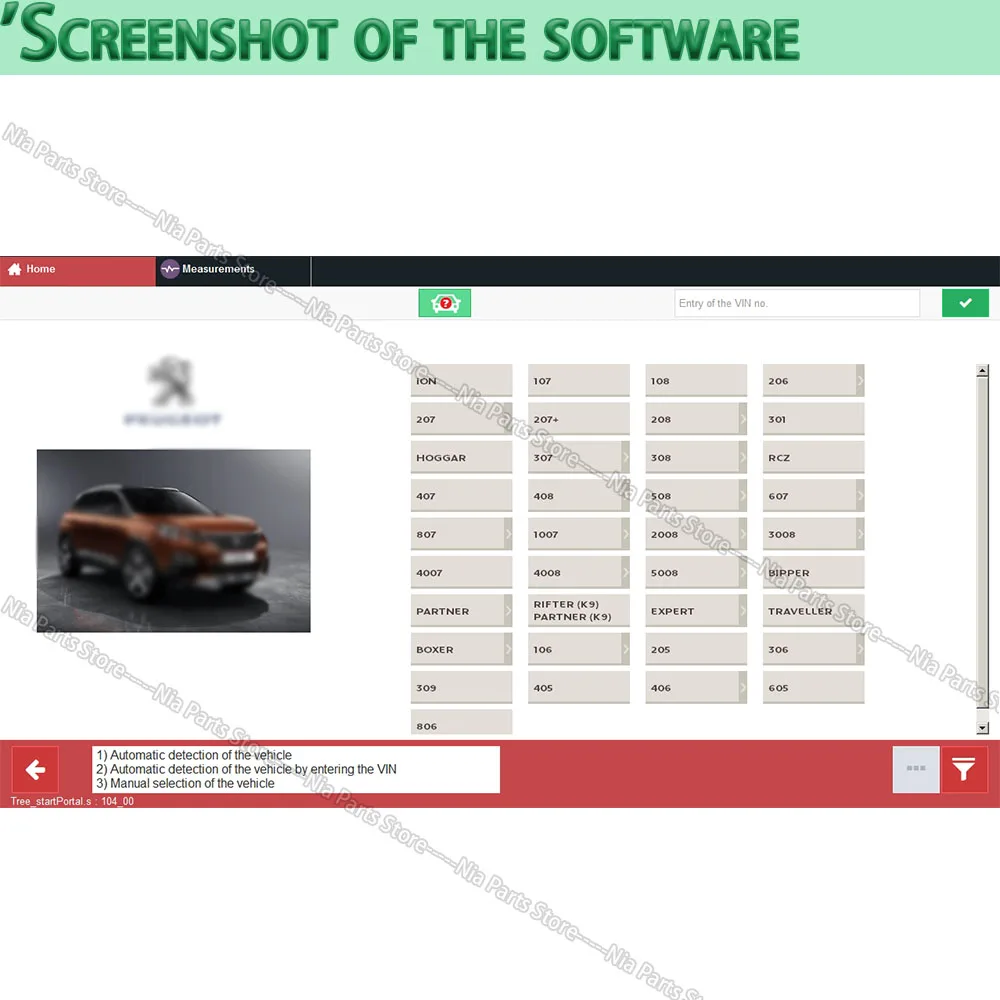Select model 605
The width and height of the screenshot is (1000, 1000).
813,687
